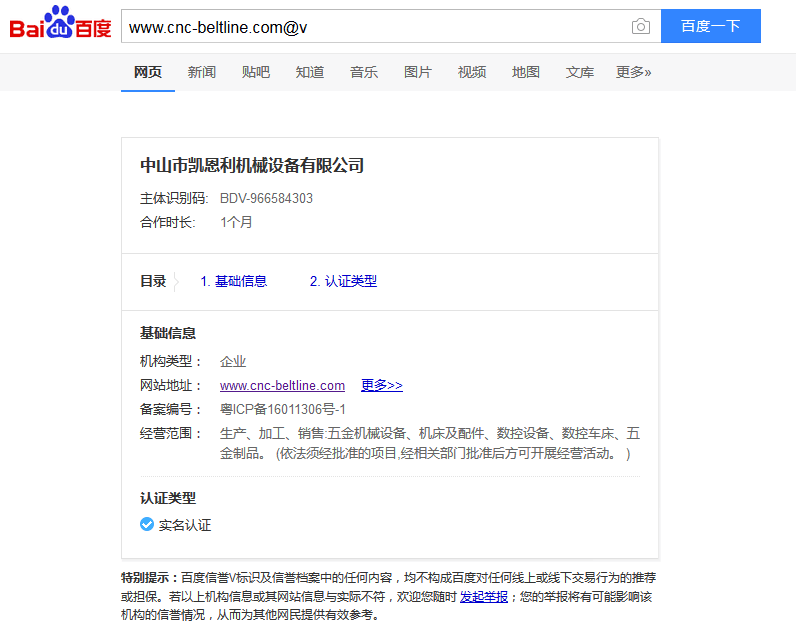The height and width of the screenshot is (627, 796).
Task: Select the 地图 tab
Action: 526,72
